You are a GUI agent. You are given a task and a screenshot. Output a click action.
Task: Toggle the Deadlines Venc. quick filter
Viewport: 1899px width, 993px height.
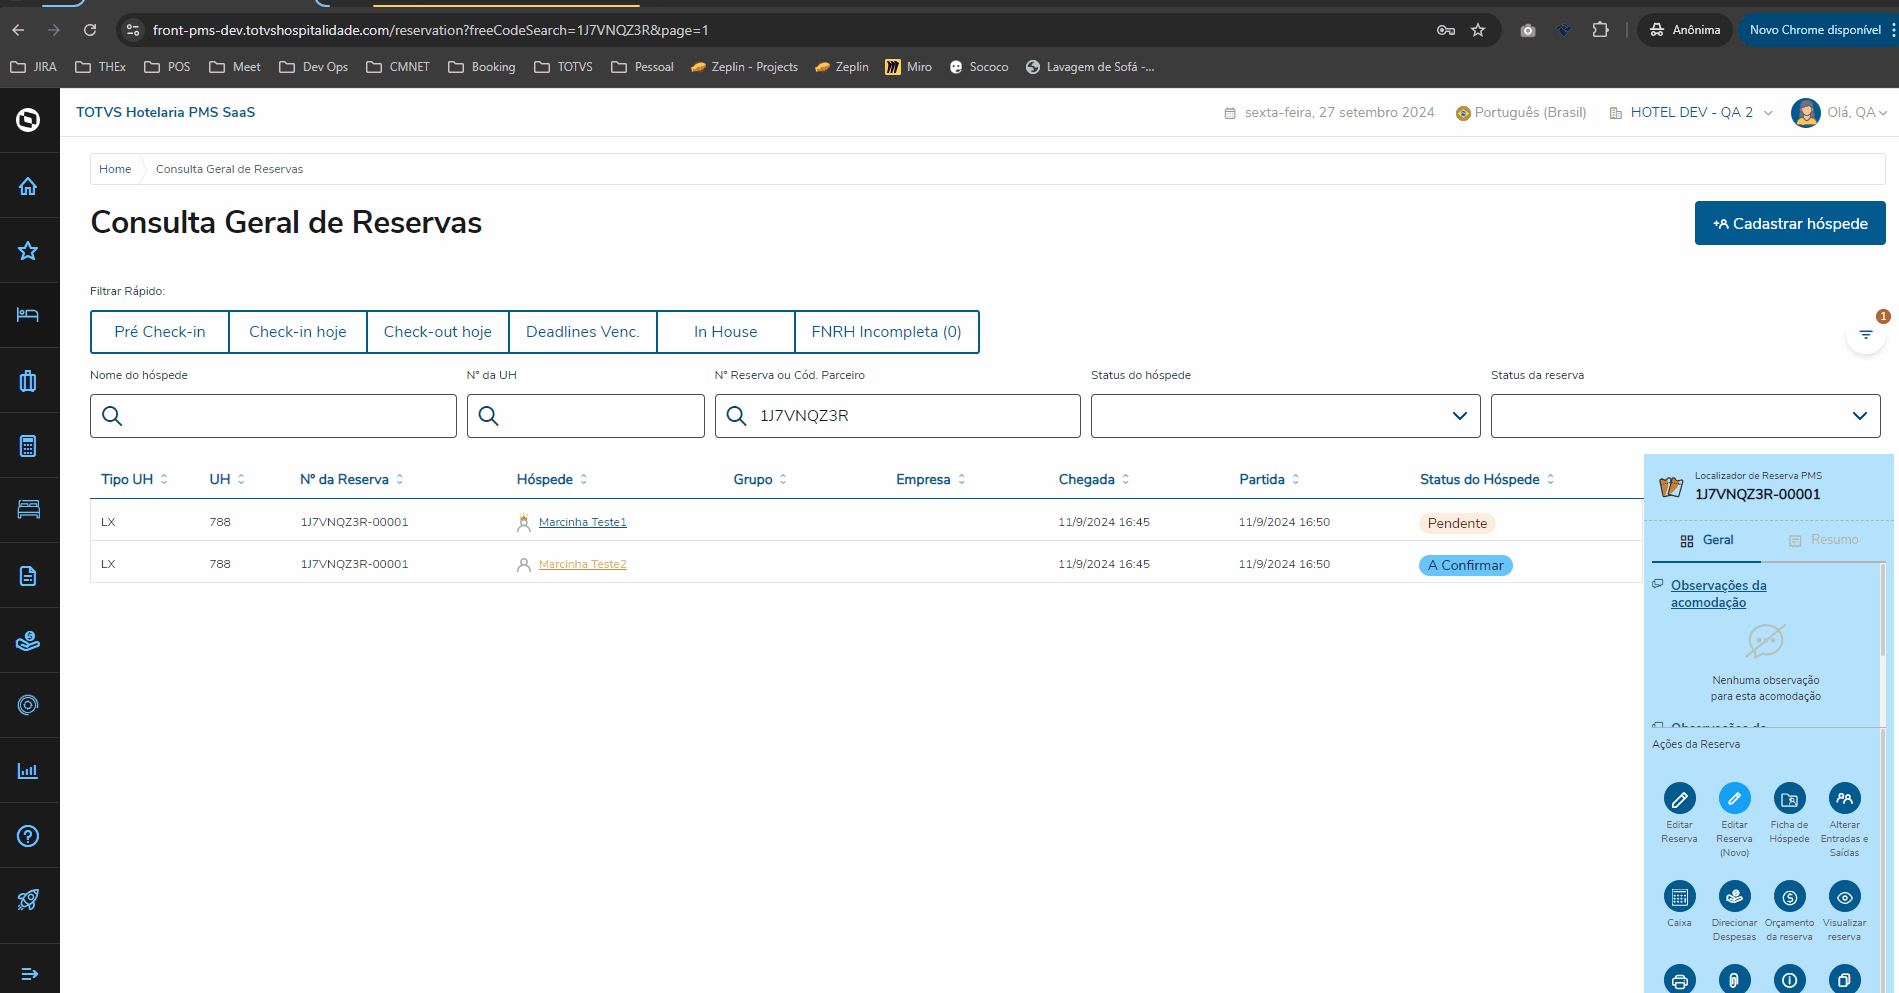583,332
